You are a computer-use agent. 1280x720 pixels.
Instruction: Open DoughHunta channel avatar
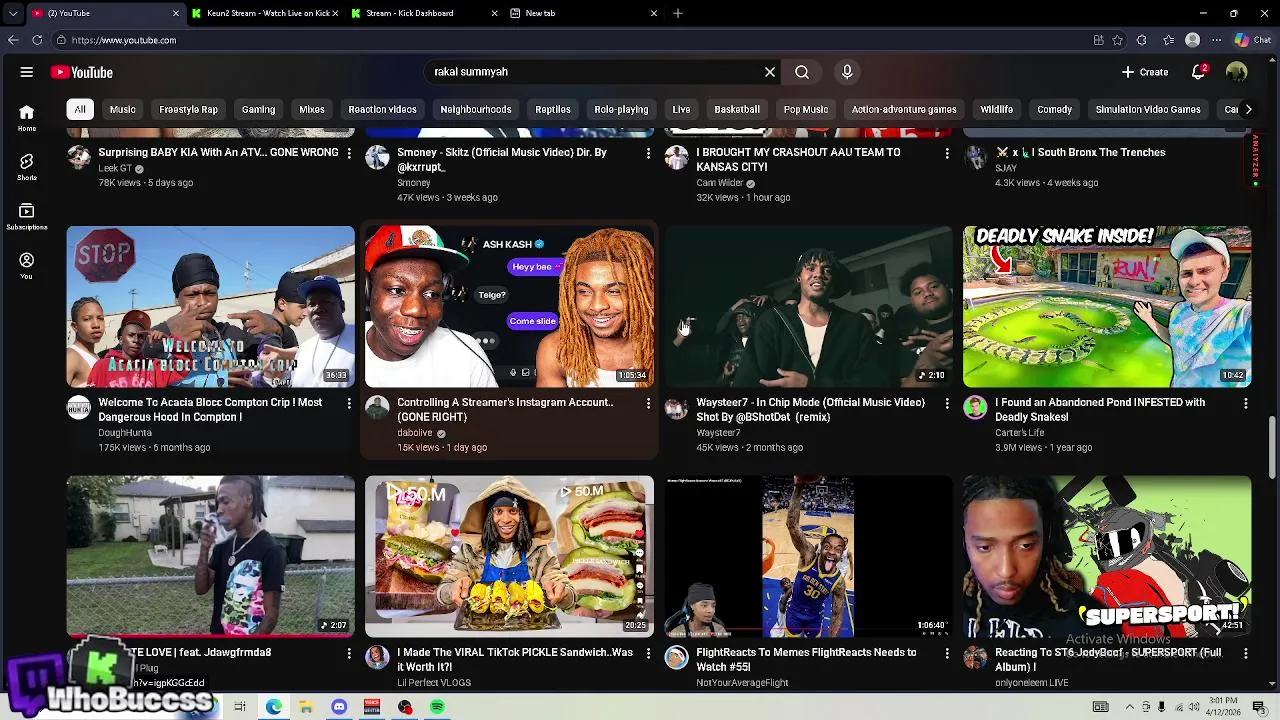pos(78,407)
